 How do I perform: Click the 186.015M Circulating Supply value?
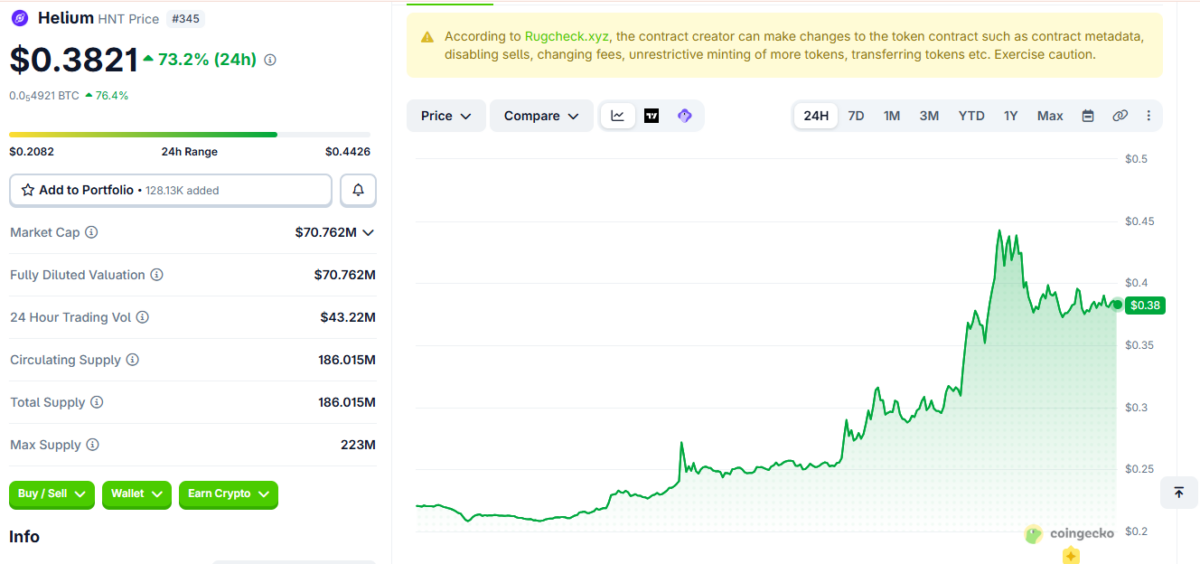click(347, 360)
